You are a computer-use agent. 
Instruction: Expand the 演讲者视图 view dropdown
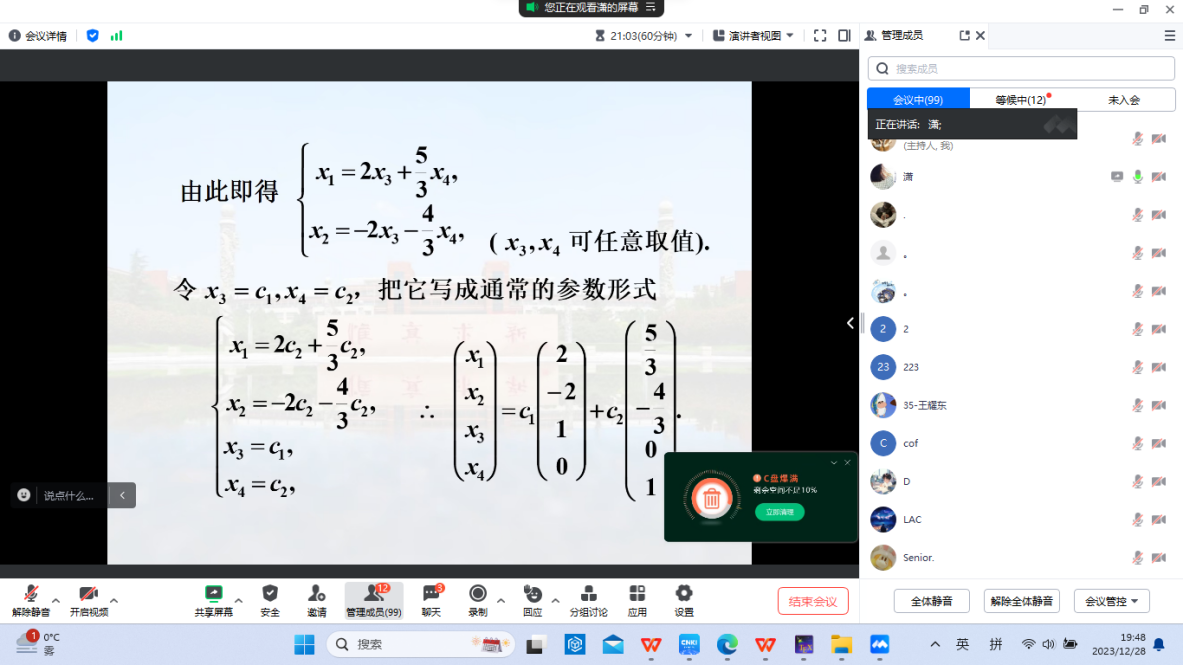[754, 36]
